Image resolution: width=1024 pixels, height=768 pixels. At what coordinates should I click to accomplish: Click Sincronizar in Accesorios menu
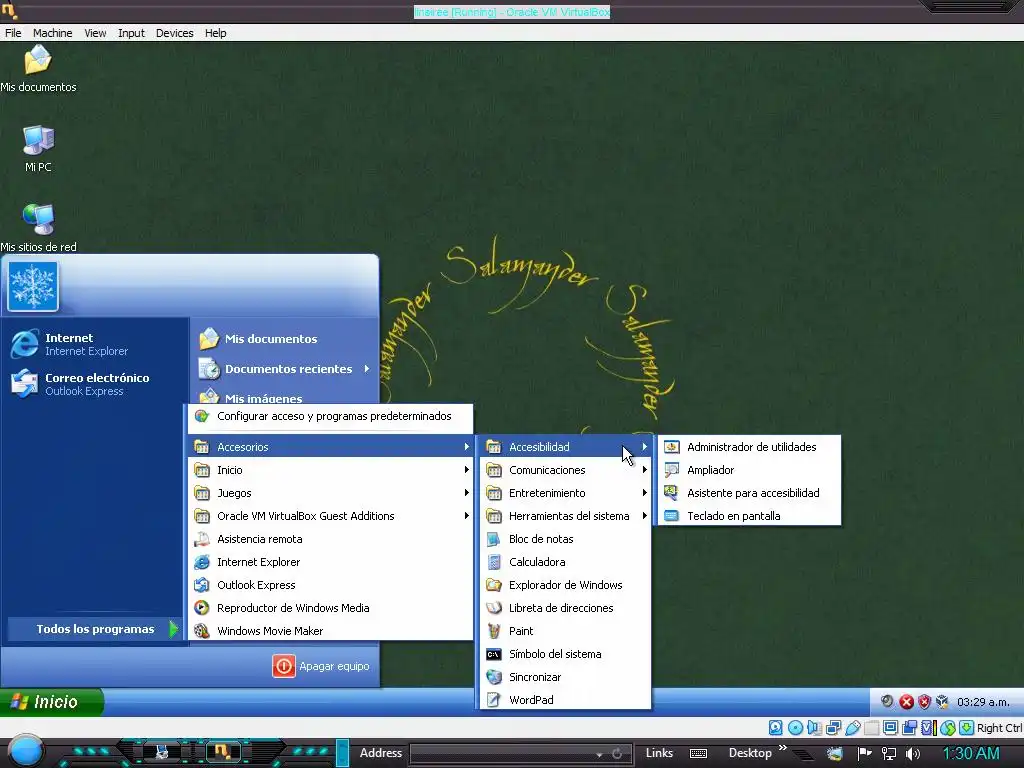[x=566, y=677]
